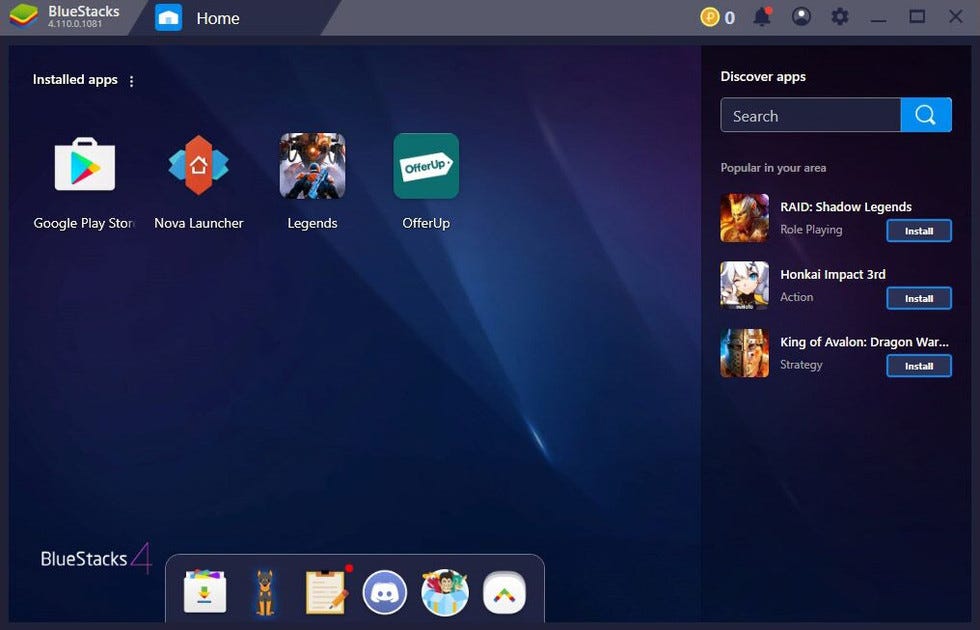Image resolution: width=980 pixels, height=630 pixels.
Task: Open Discord from the bottom dock
Action: (384, 592)
